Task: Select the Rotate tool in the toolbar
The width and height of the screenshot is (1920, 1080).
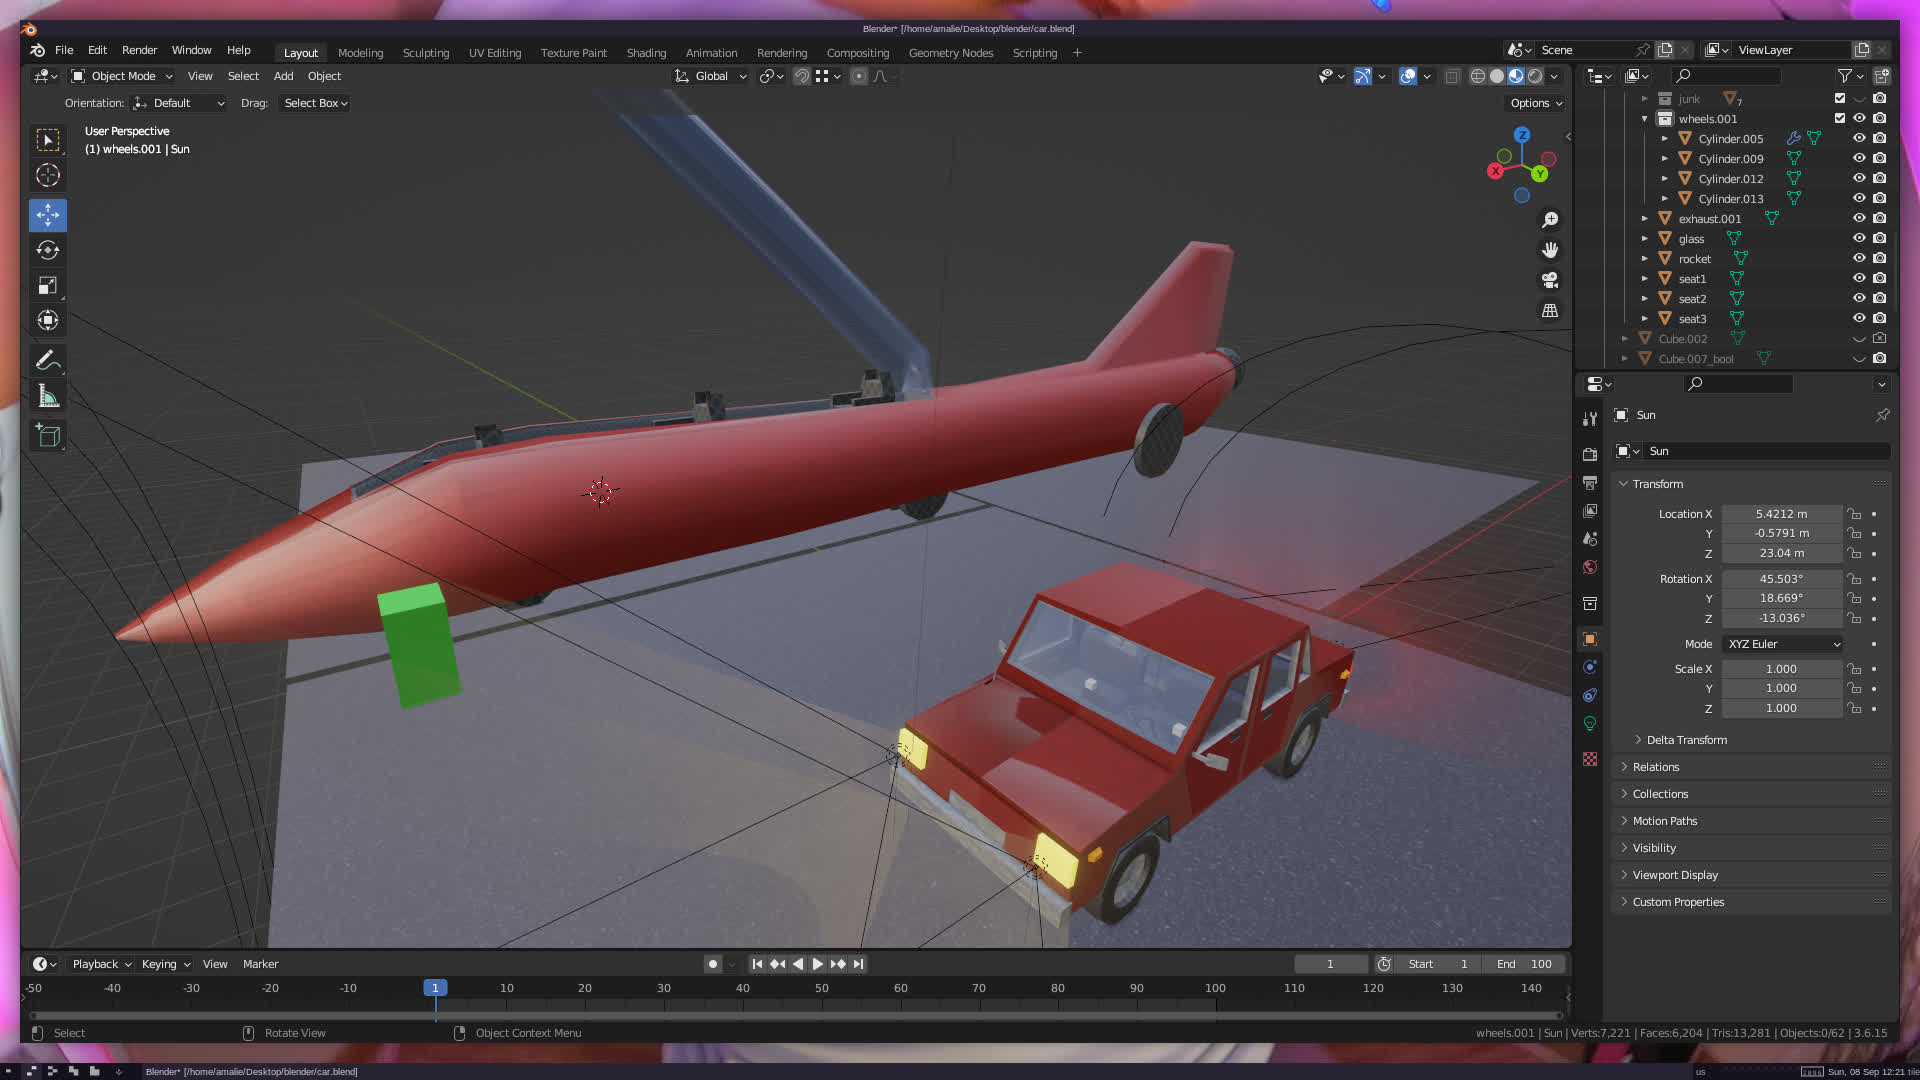Action: 47,250
